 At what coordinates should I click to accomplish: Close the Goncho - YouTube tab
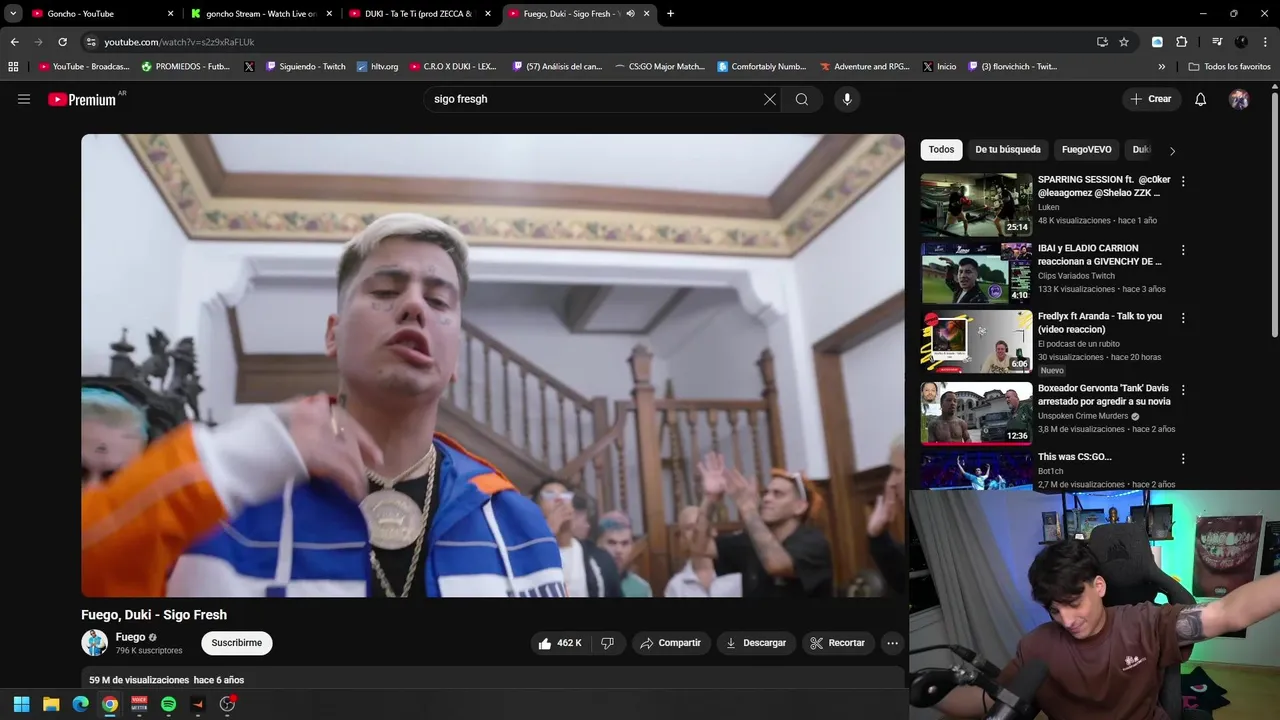[170, 14]
